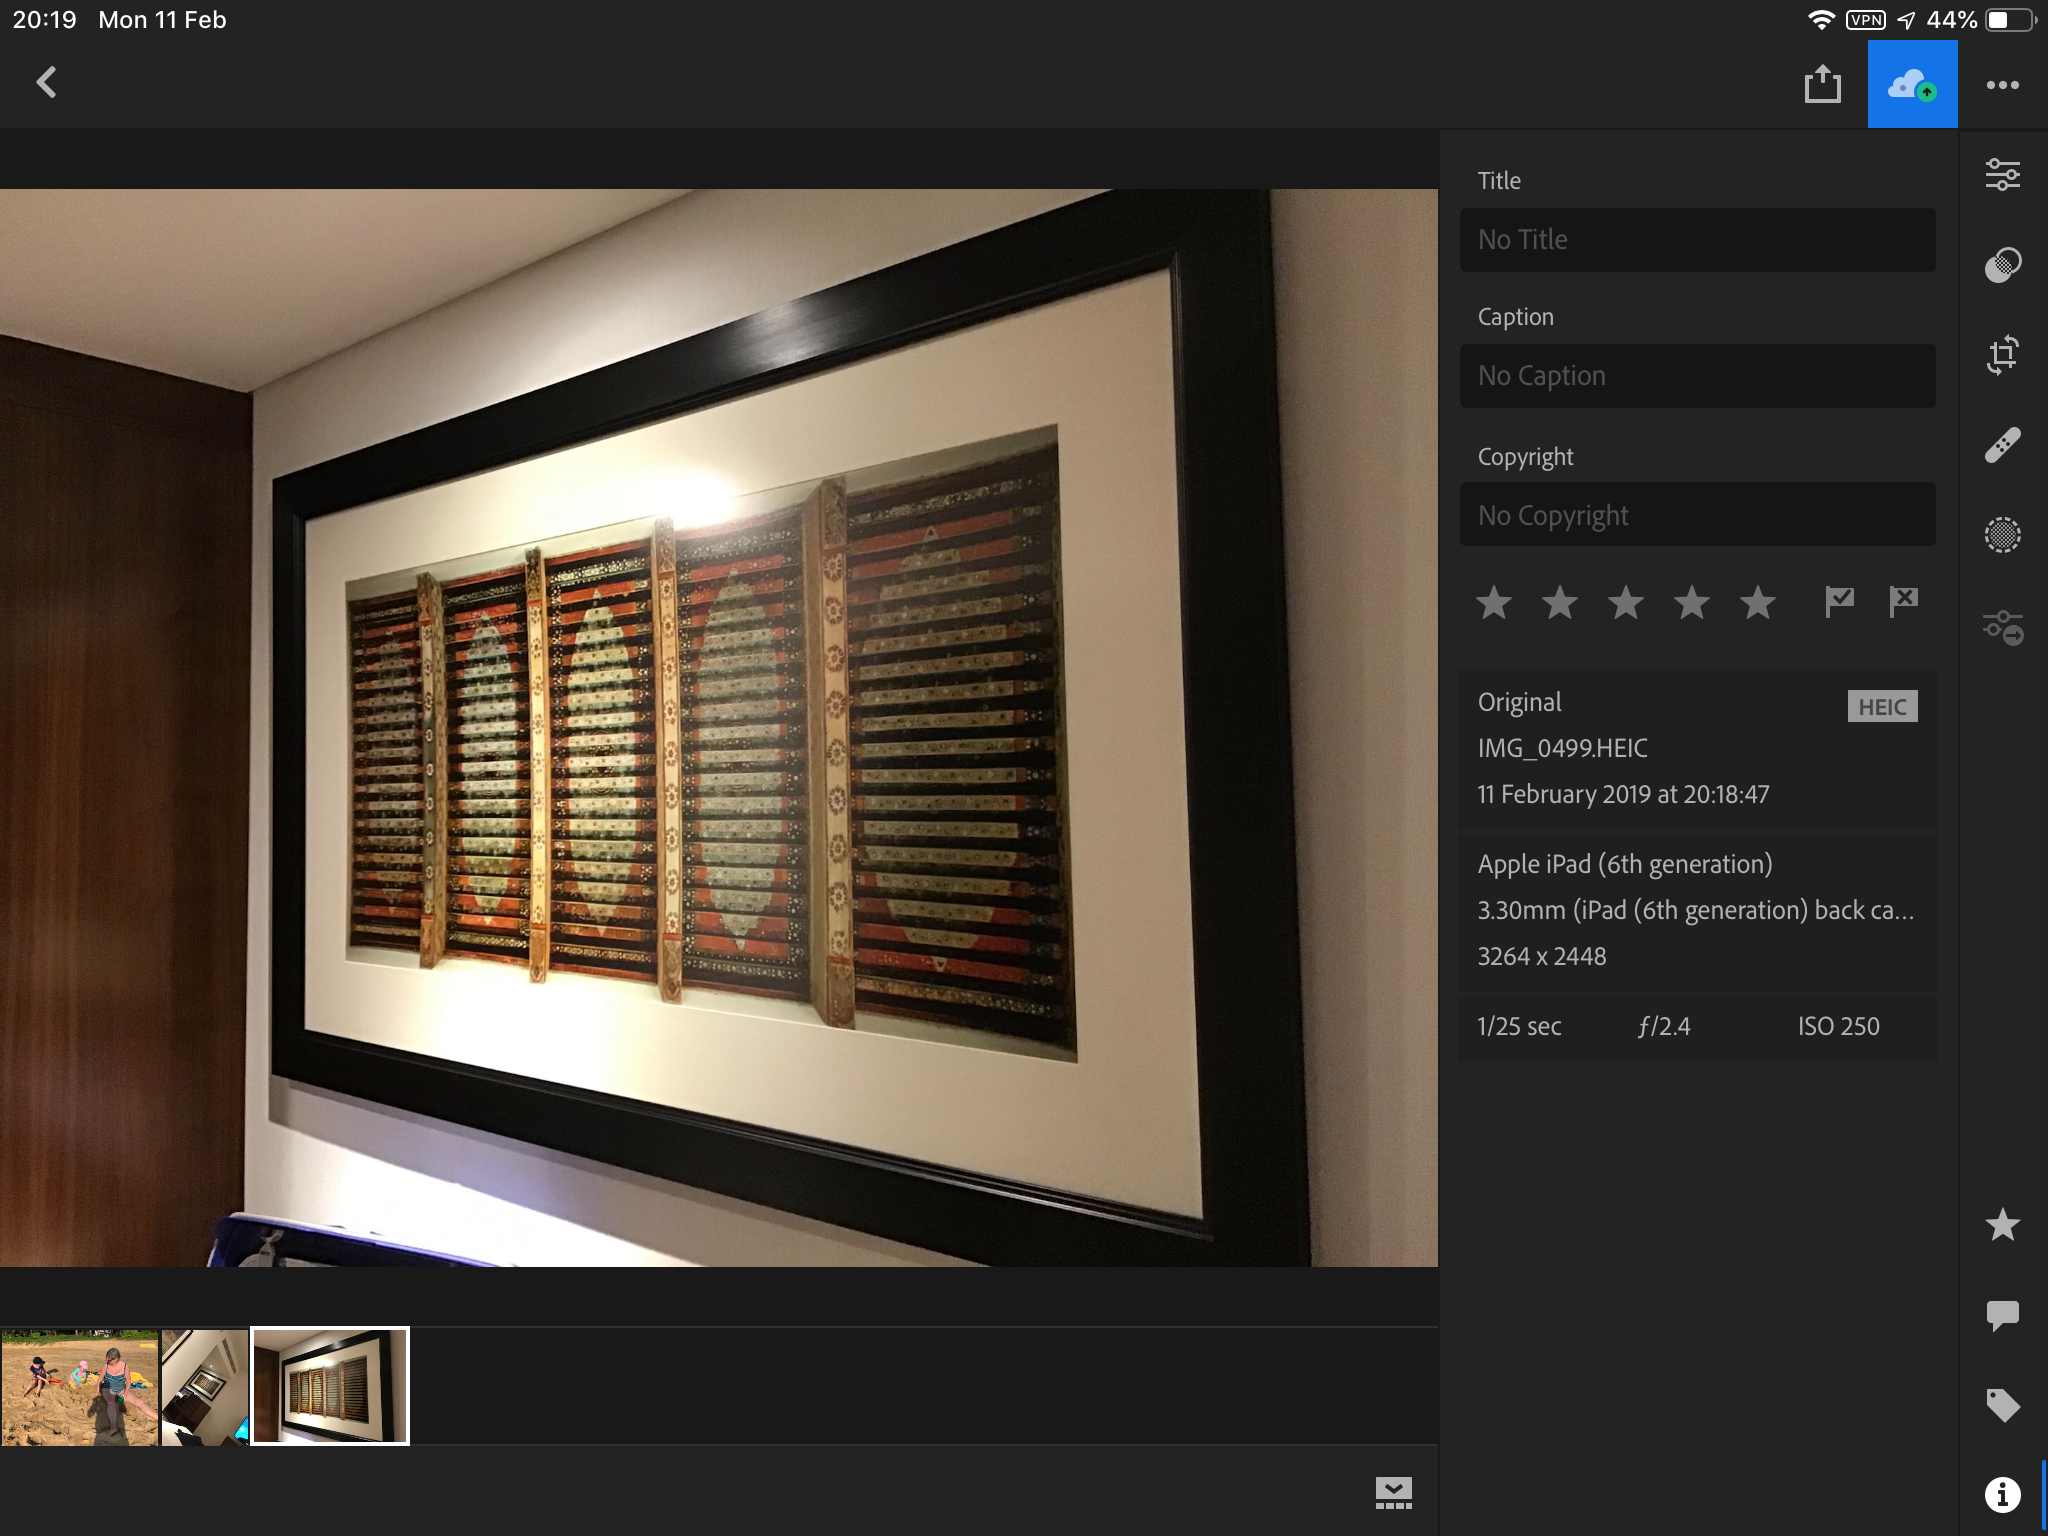Screen dimensions: 2048x1536
Task: Click the No Title input field
Action: tap(1697, 240)
